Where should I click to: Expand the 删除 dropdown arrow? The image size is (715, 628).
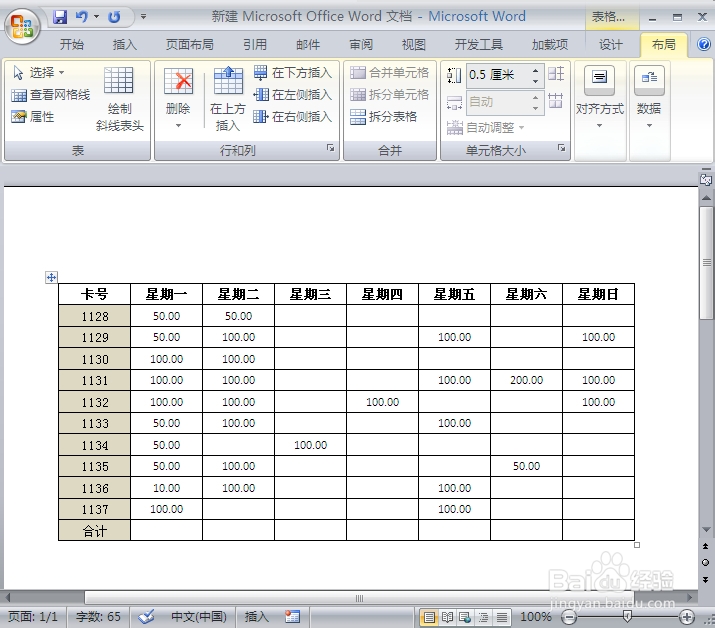178,125
